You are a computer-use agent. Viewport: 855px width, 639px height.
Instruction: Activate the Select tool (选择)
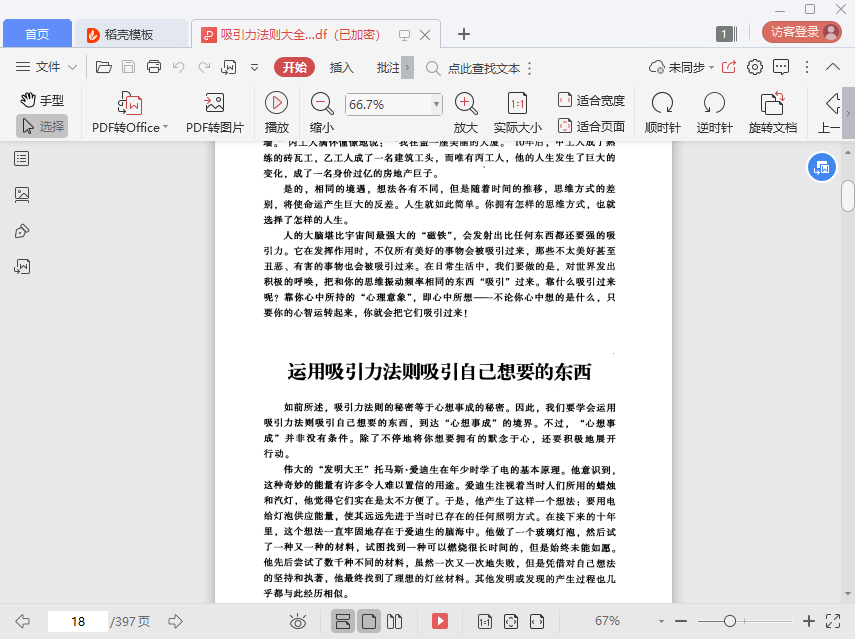point(42,126)
